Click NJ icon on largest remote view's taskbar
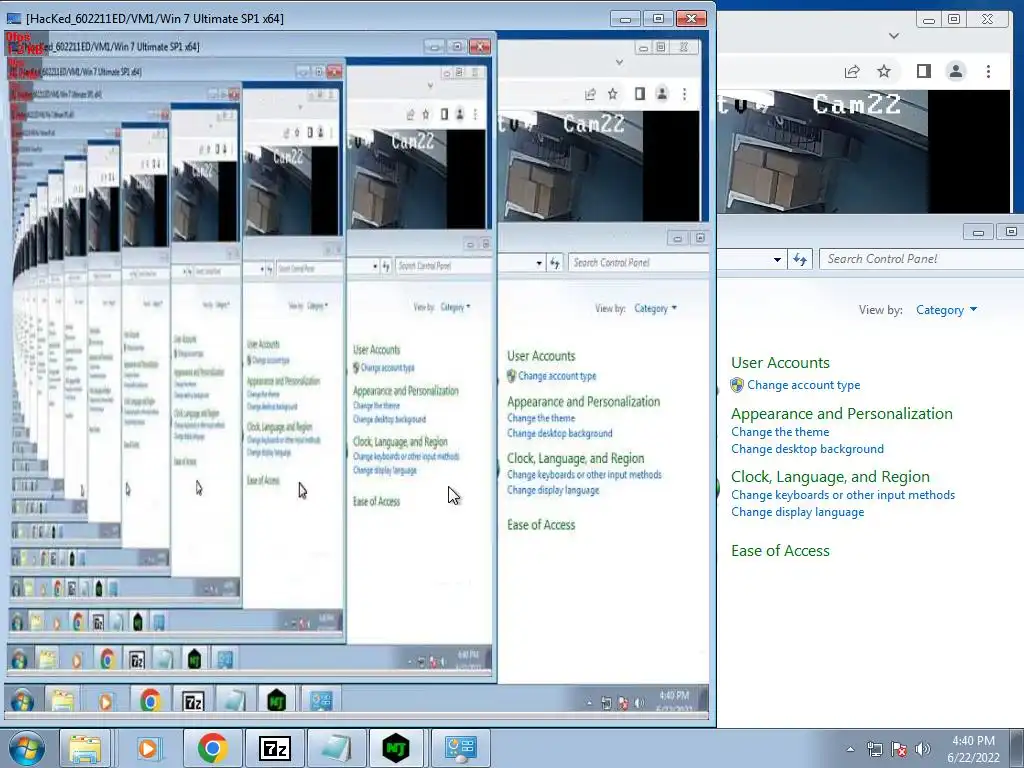The width and height of the screenshot is (1024, 768). (x=277, y=701)
